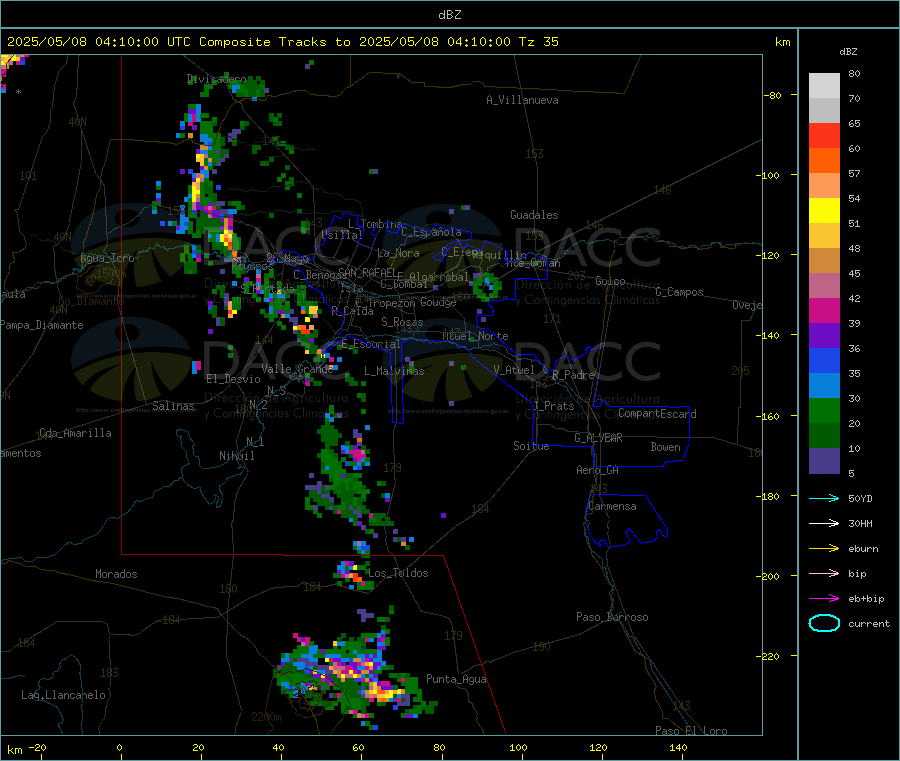
Task: Click the 'Paso_Barroso' map label
Action: tap(612, 617)
